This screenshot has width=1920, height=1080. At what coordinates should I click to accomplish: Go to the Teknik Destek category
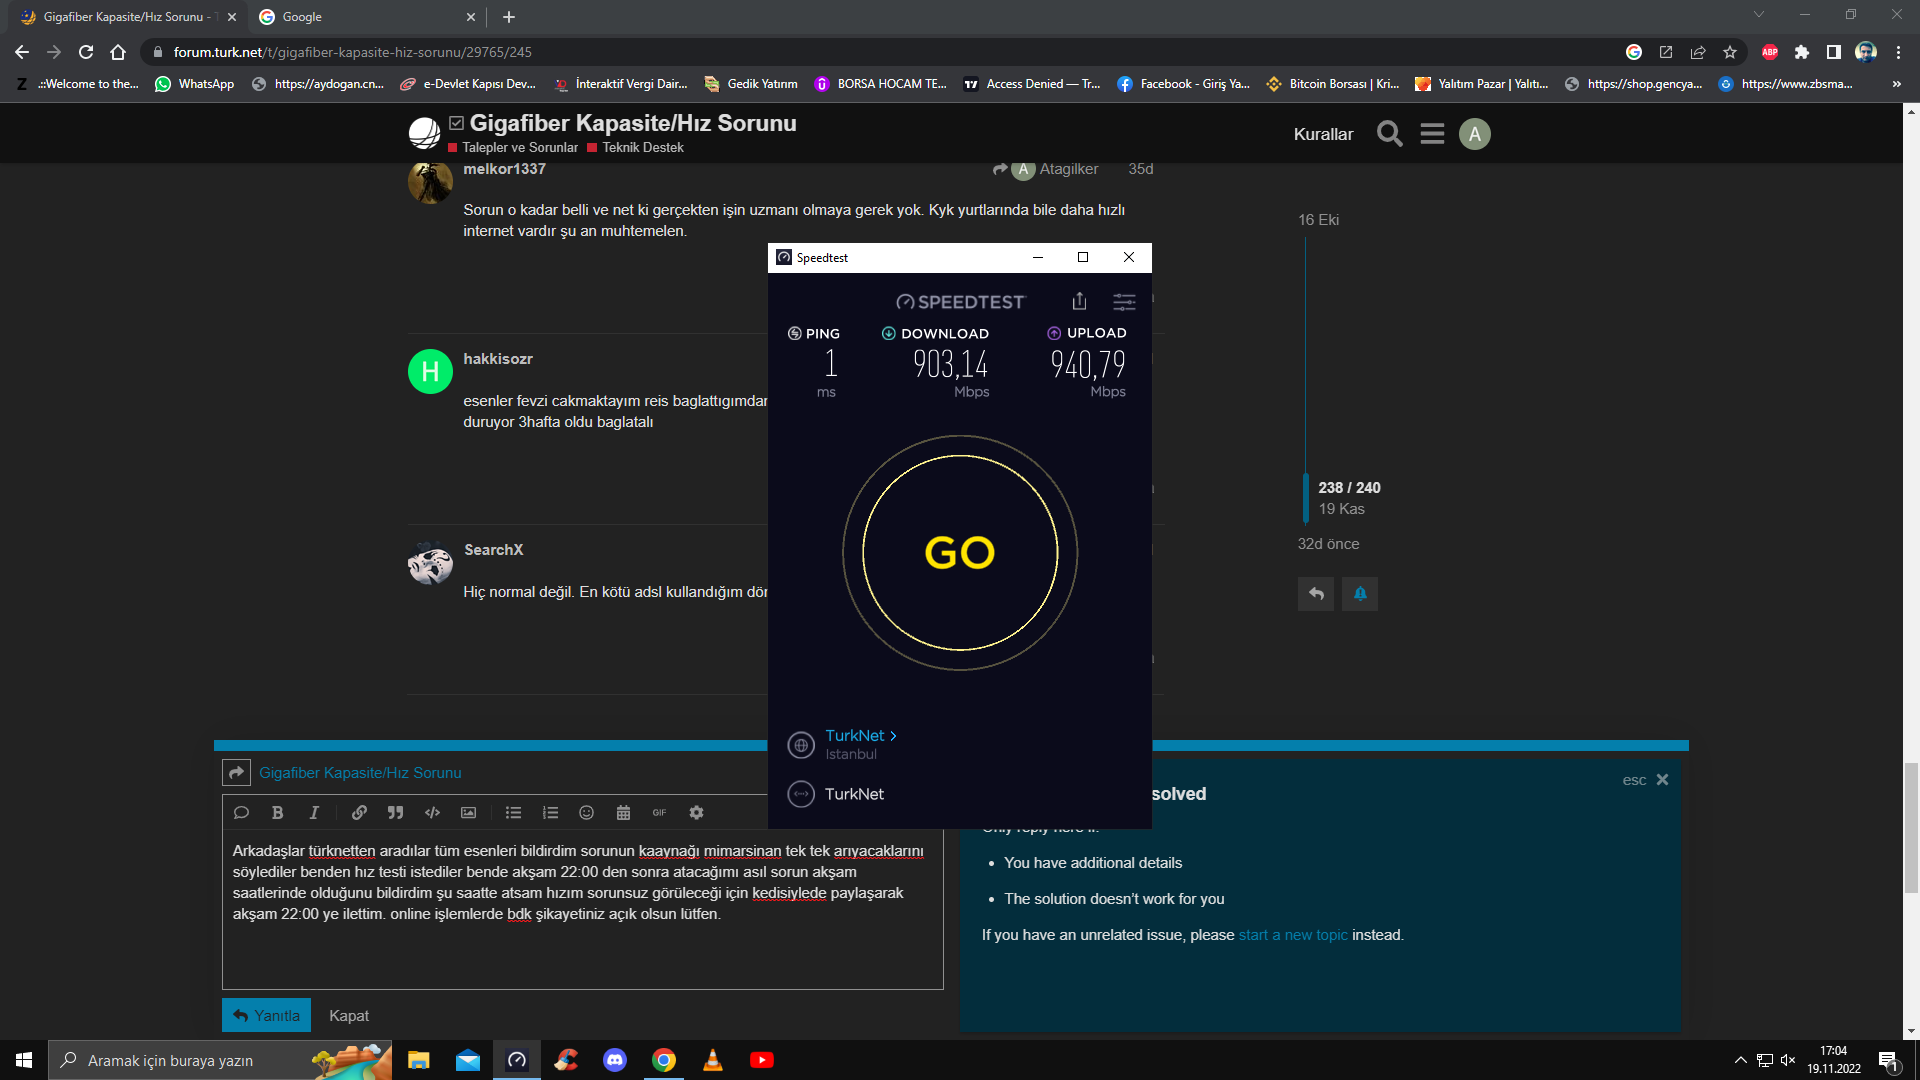[x=643, y=148]
